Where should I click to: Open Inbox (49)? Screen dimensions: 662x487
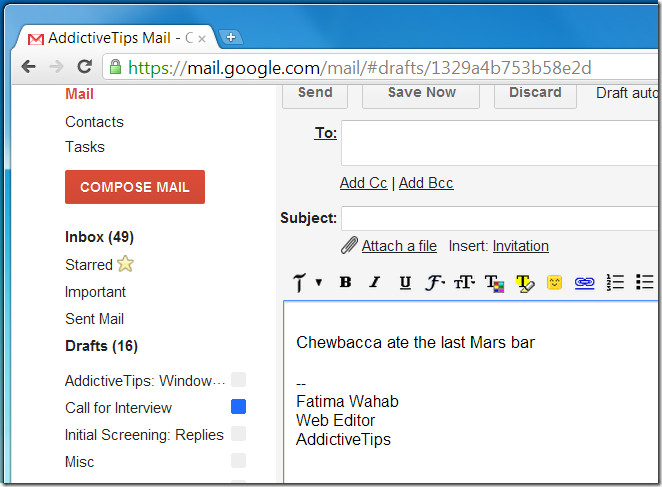(x=99, y=237)
